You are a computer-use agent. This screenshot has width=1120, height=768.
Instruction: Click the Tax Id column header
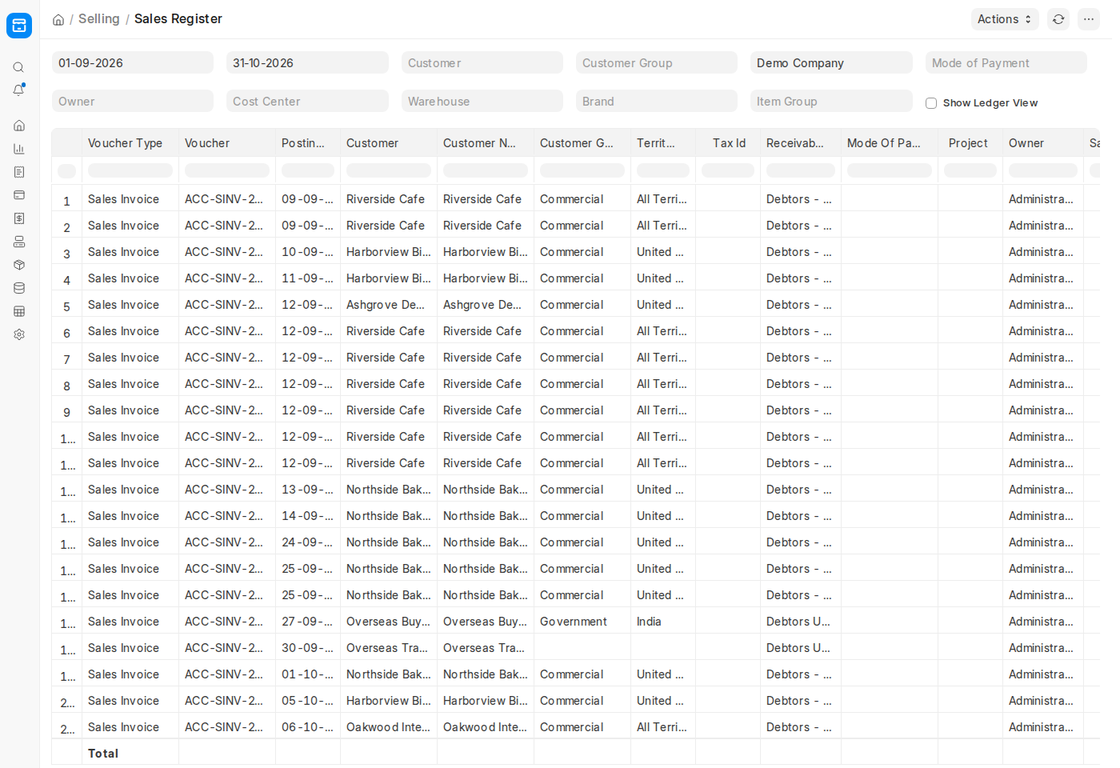pos(729,143)
